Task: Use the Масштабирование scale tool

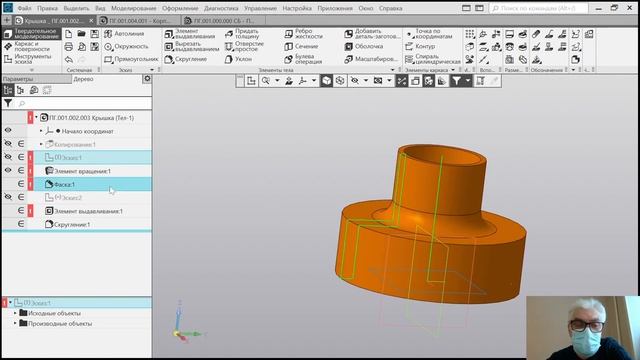Action: (x=371, y=59)
